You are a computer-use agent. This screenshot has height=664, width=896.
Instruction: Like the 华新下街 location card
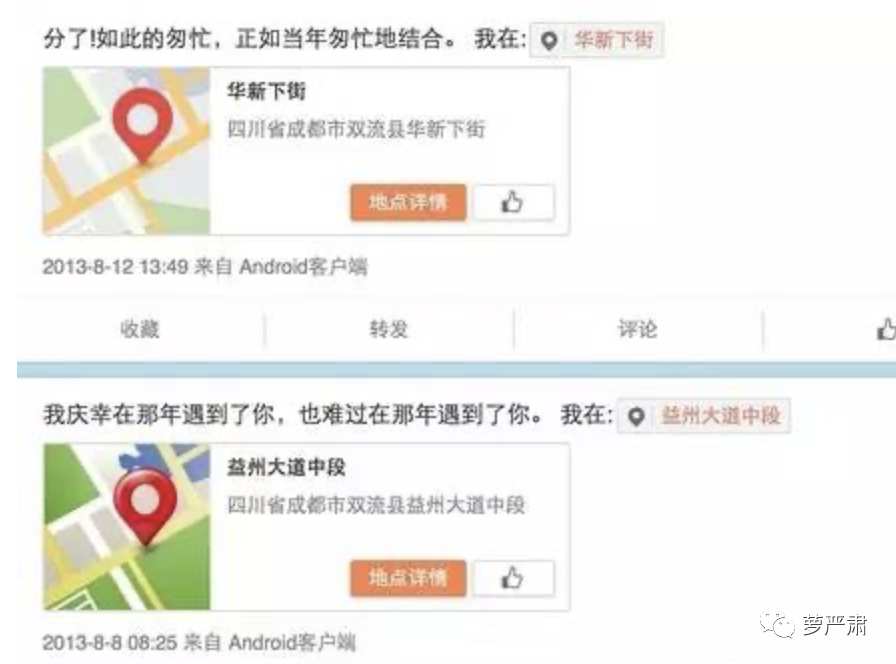pyautogui.click(x=513, y=202)
